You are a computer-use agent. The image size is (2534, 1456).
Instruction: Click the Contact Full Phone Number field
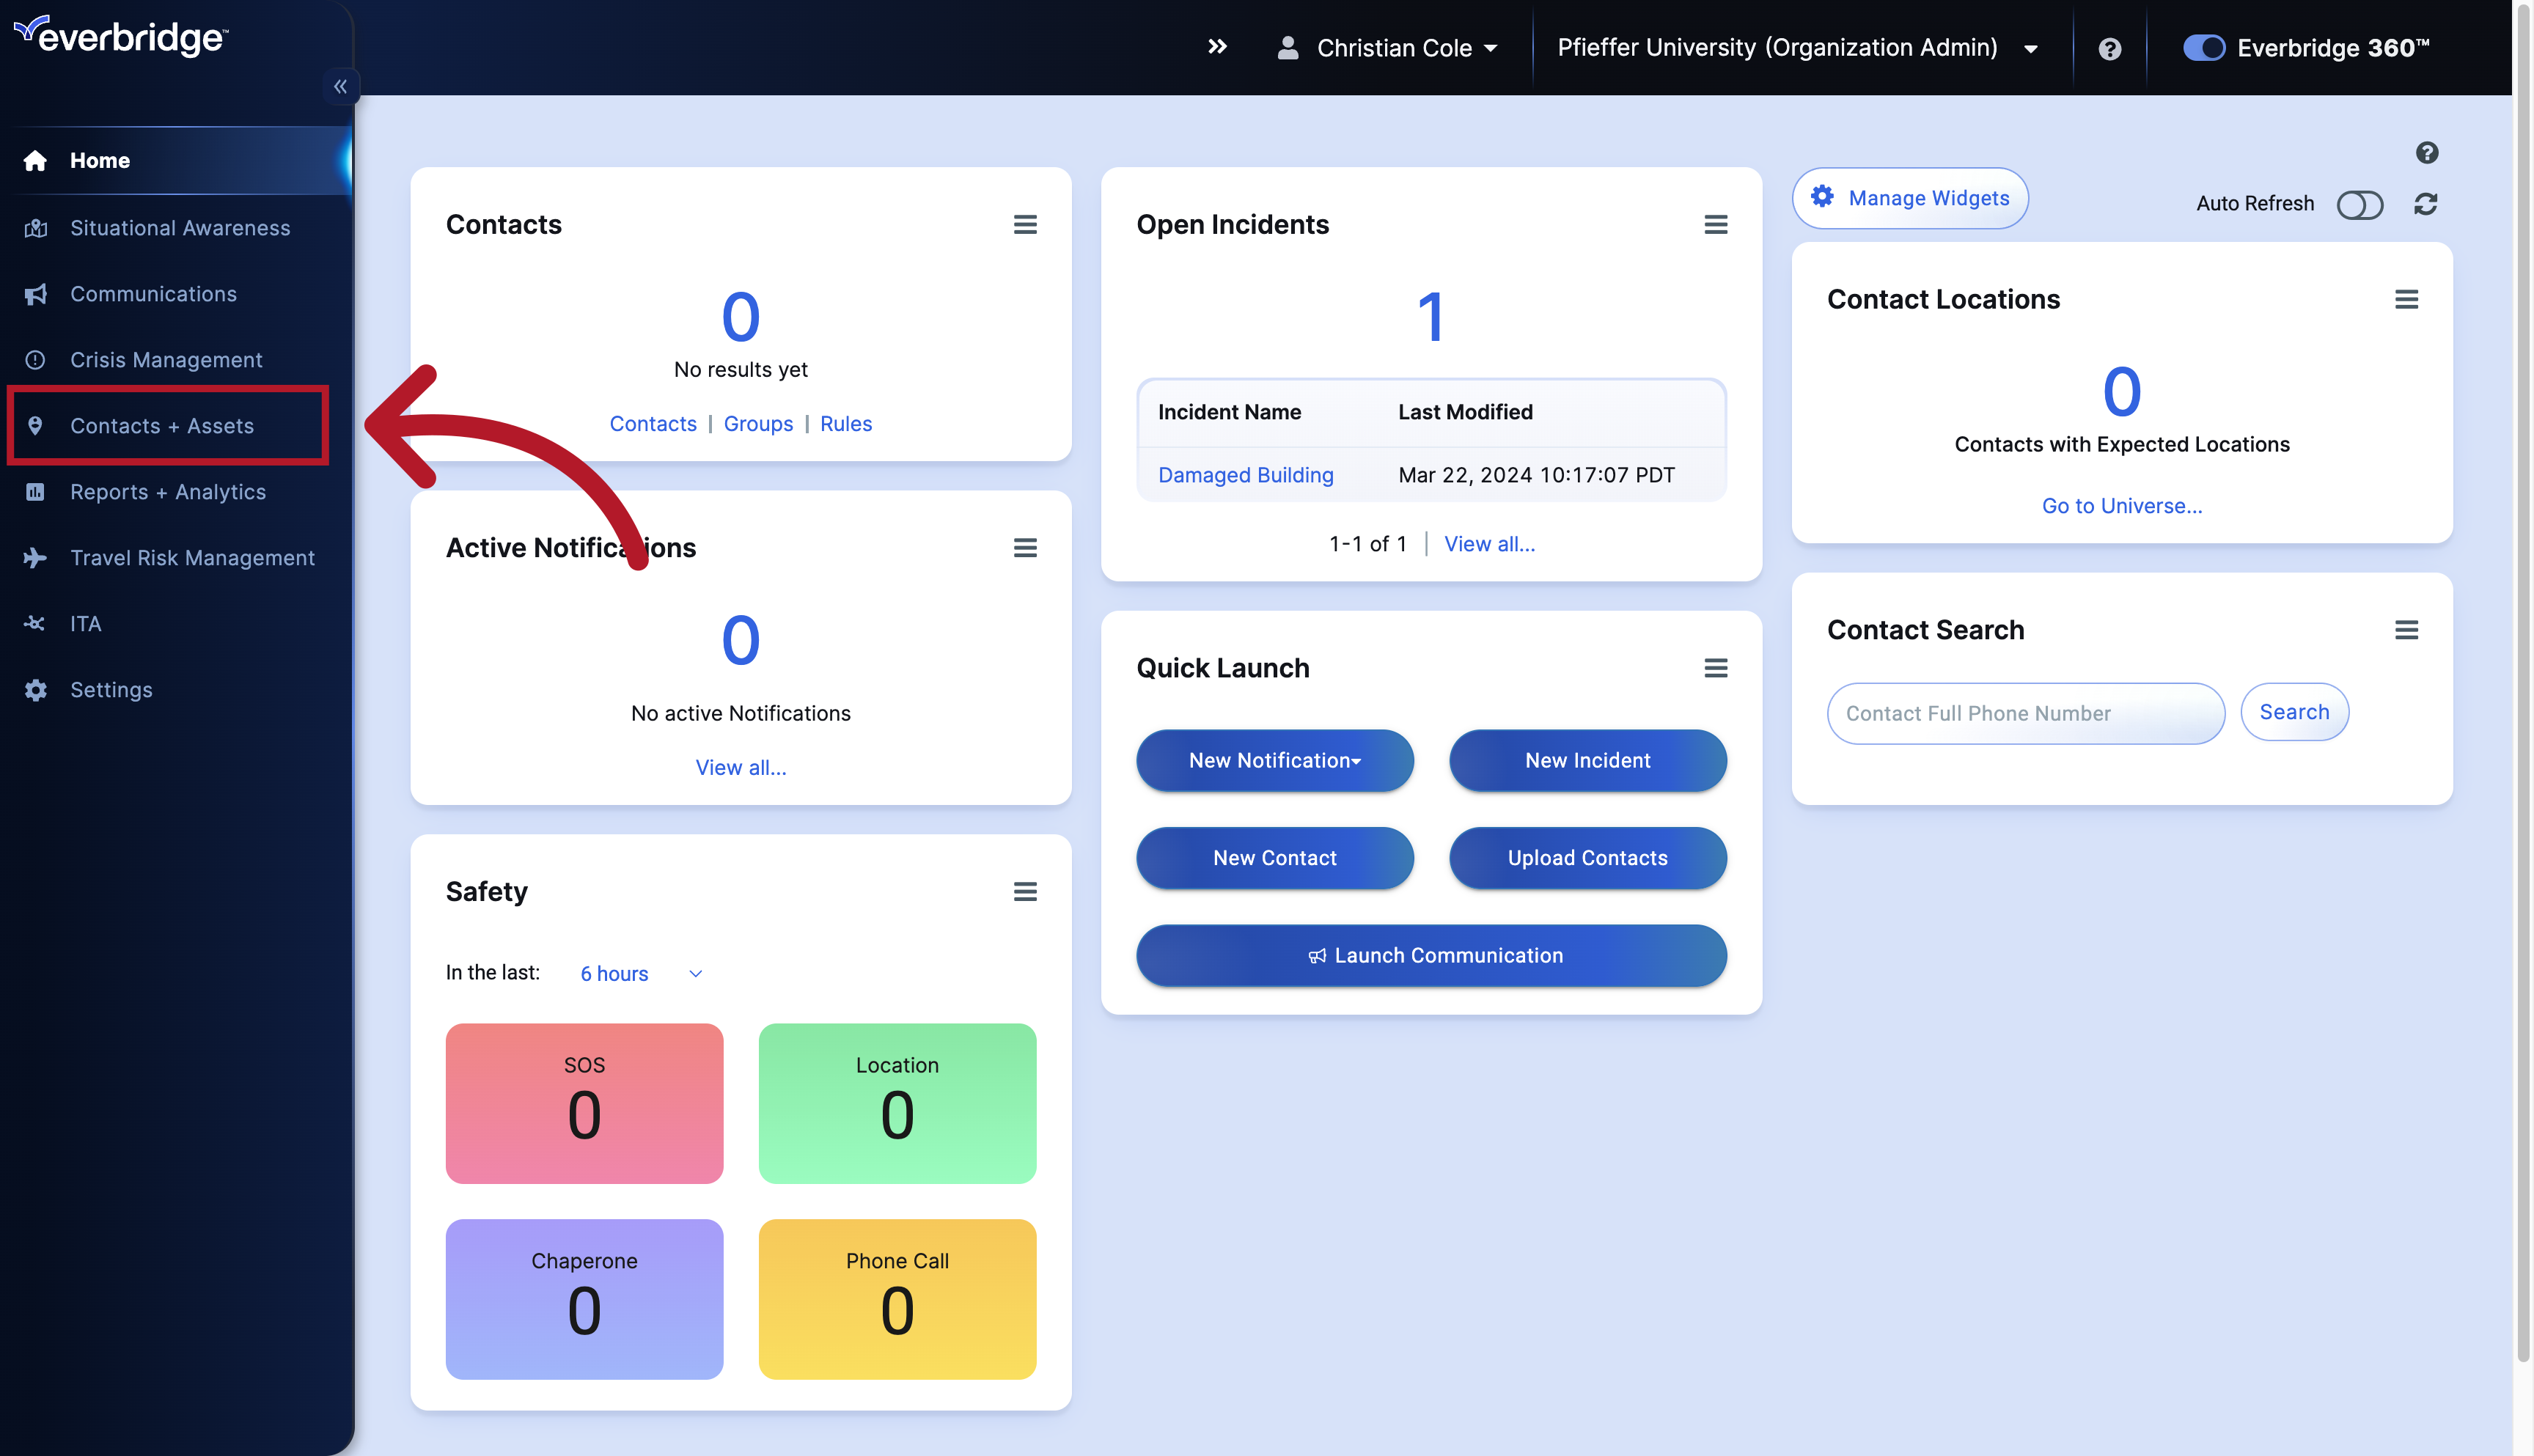2025,713
